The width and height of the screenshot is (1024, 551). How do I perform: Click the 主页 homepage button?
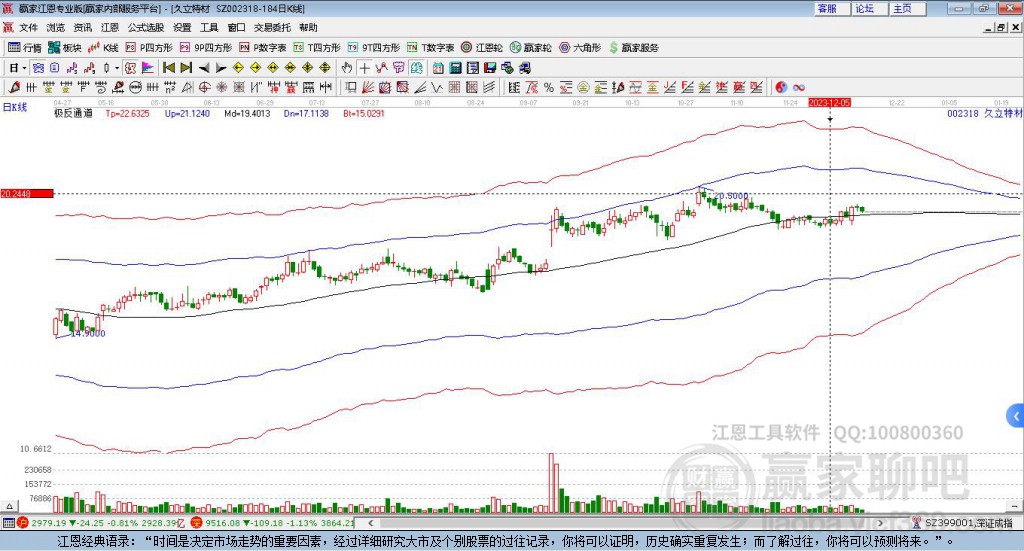pos(908,8)
